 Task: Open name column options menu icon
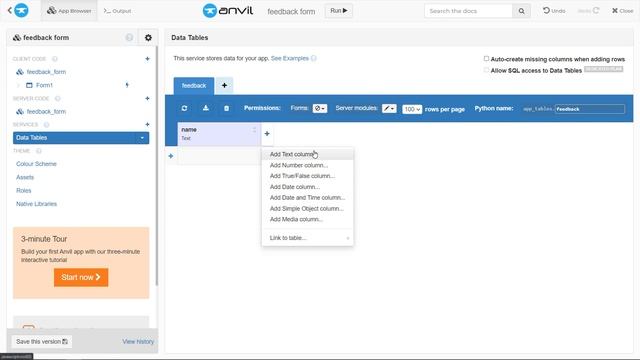(254, 130)
